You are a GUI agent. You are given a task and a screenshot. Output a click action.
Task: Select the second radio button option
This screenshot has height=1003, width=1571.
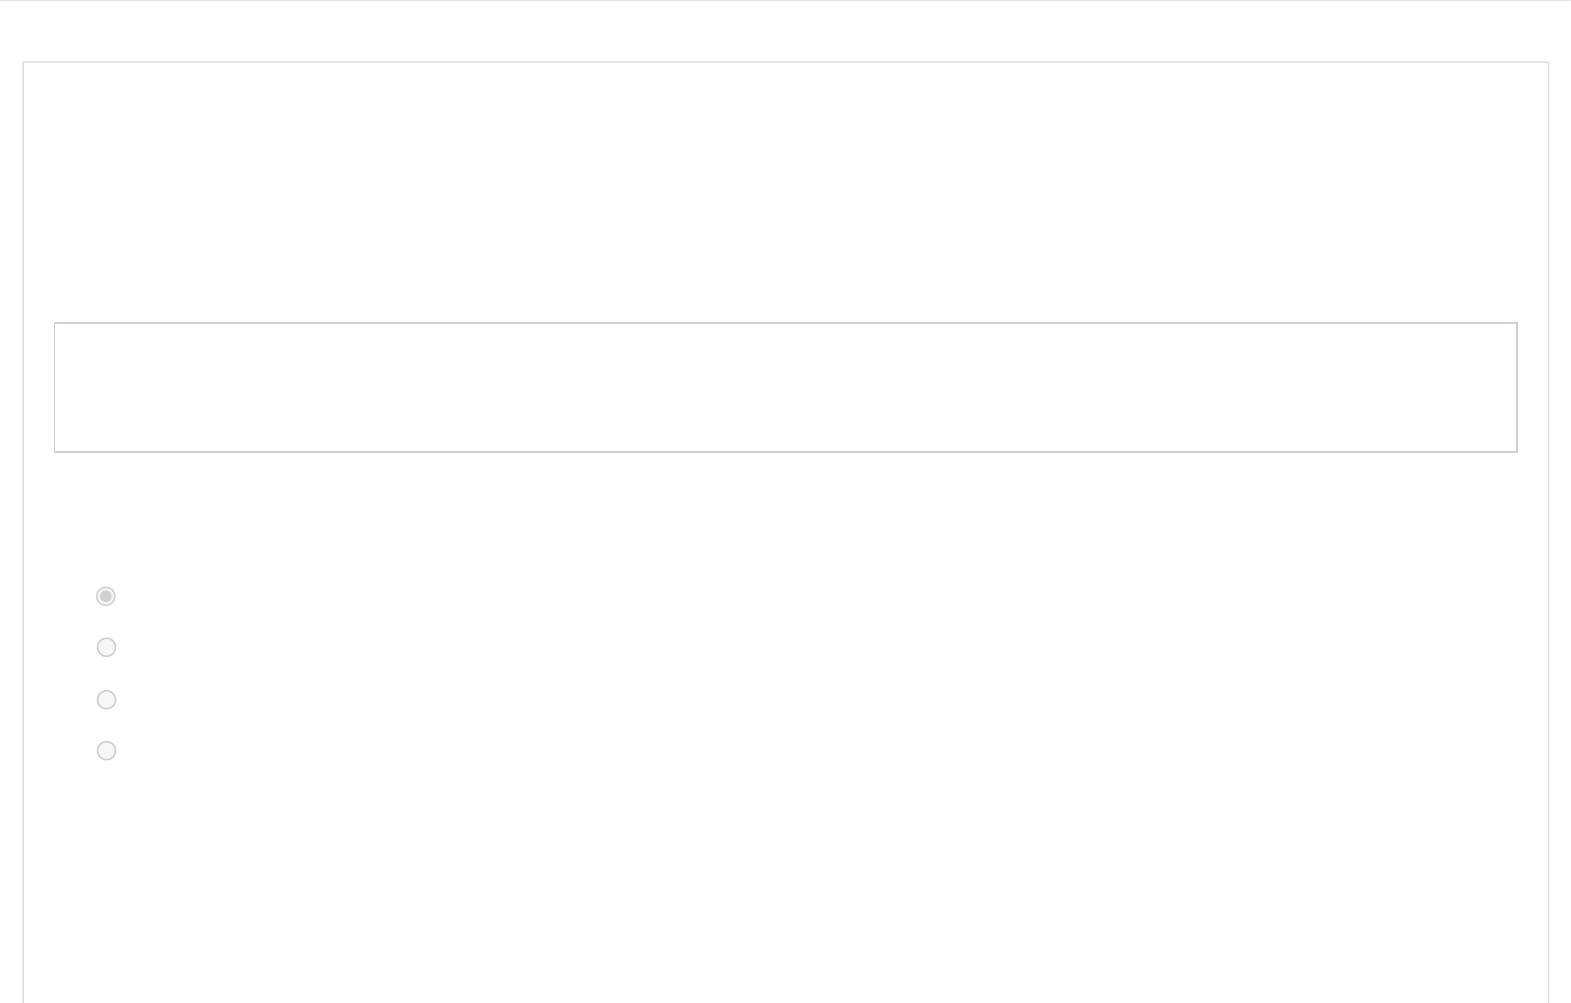coord(106,647)
